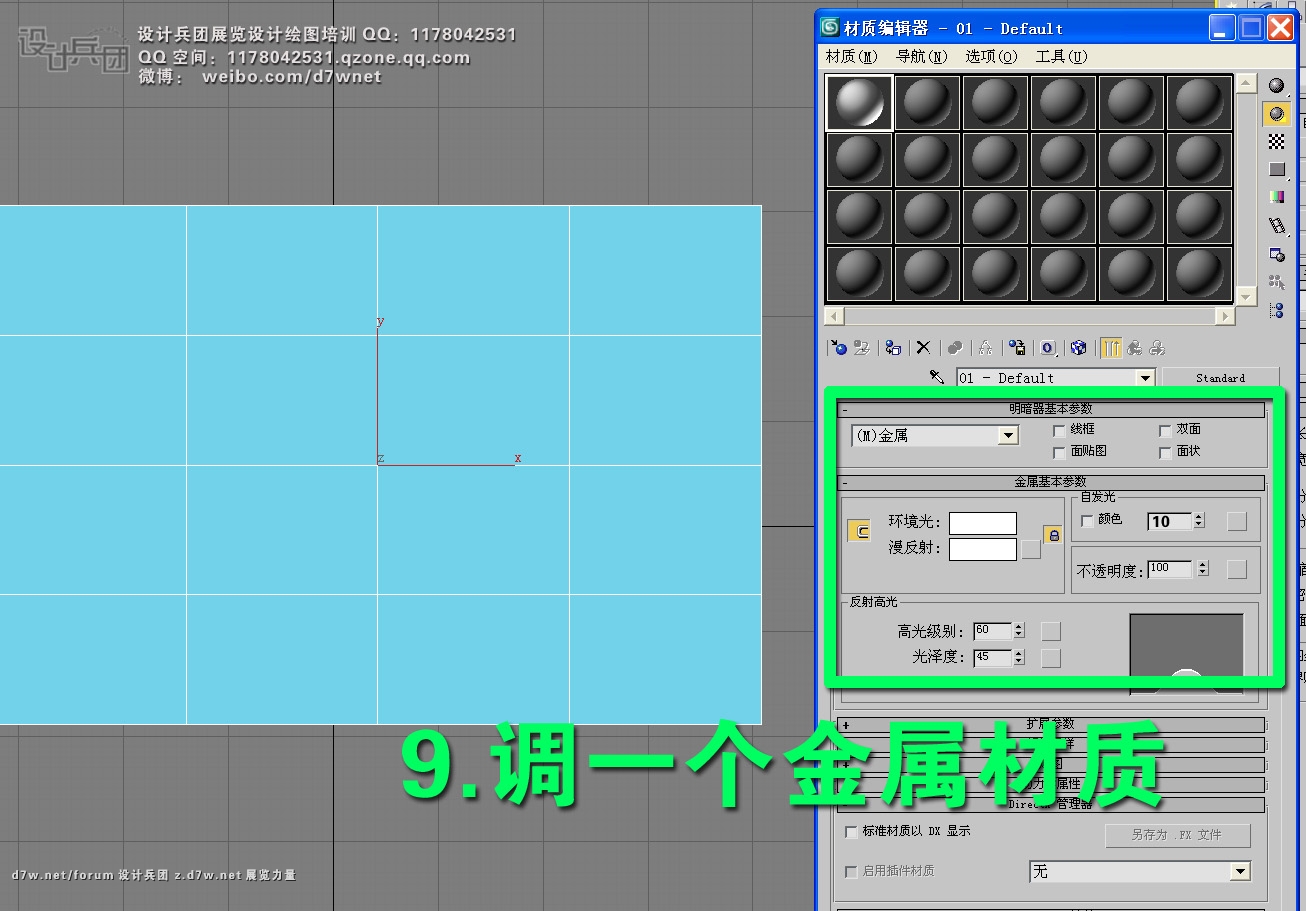Click sample slots vertical scrollbar down arrow

(x=1245, y=296)
